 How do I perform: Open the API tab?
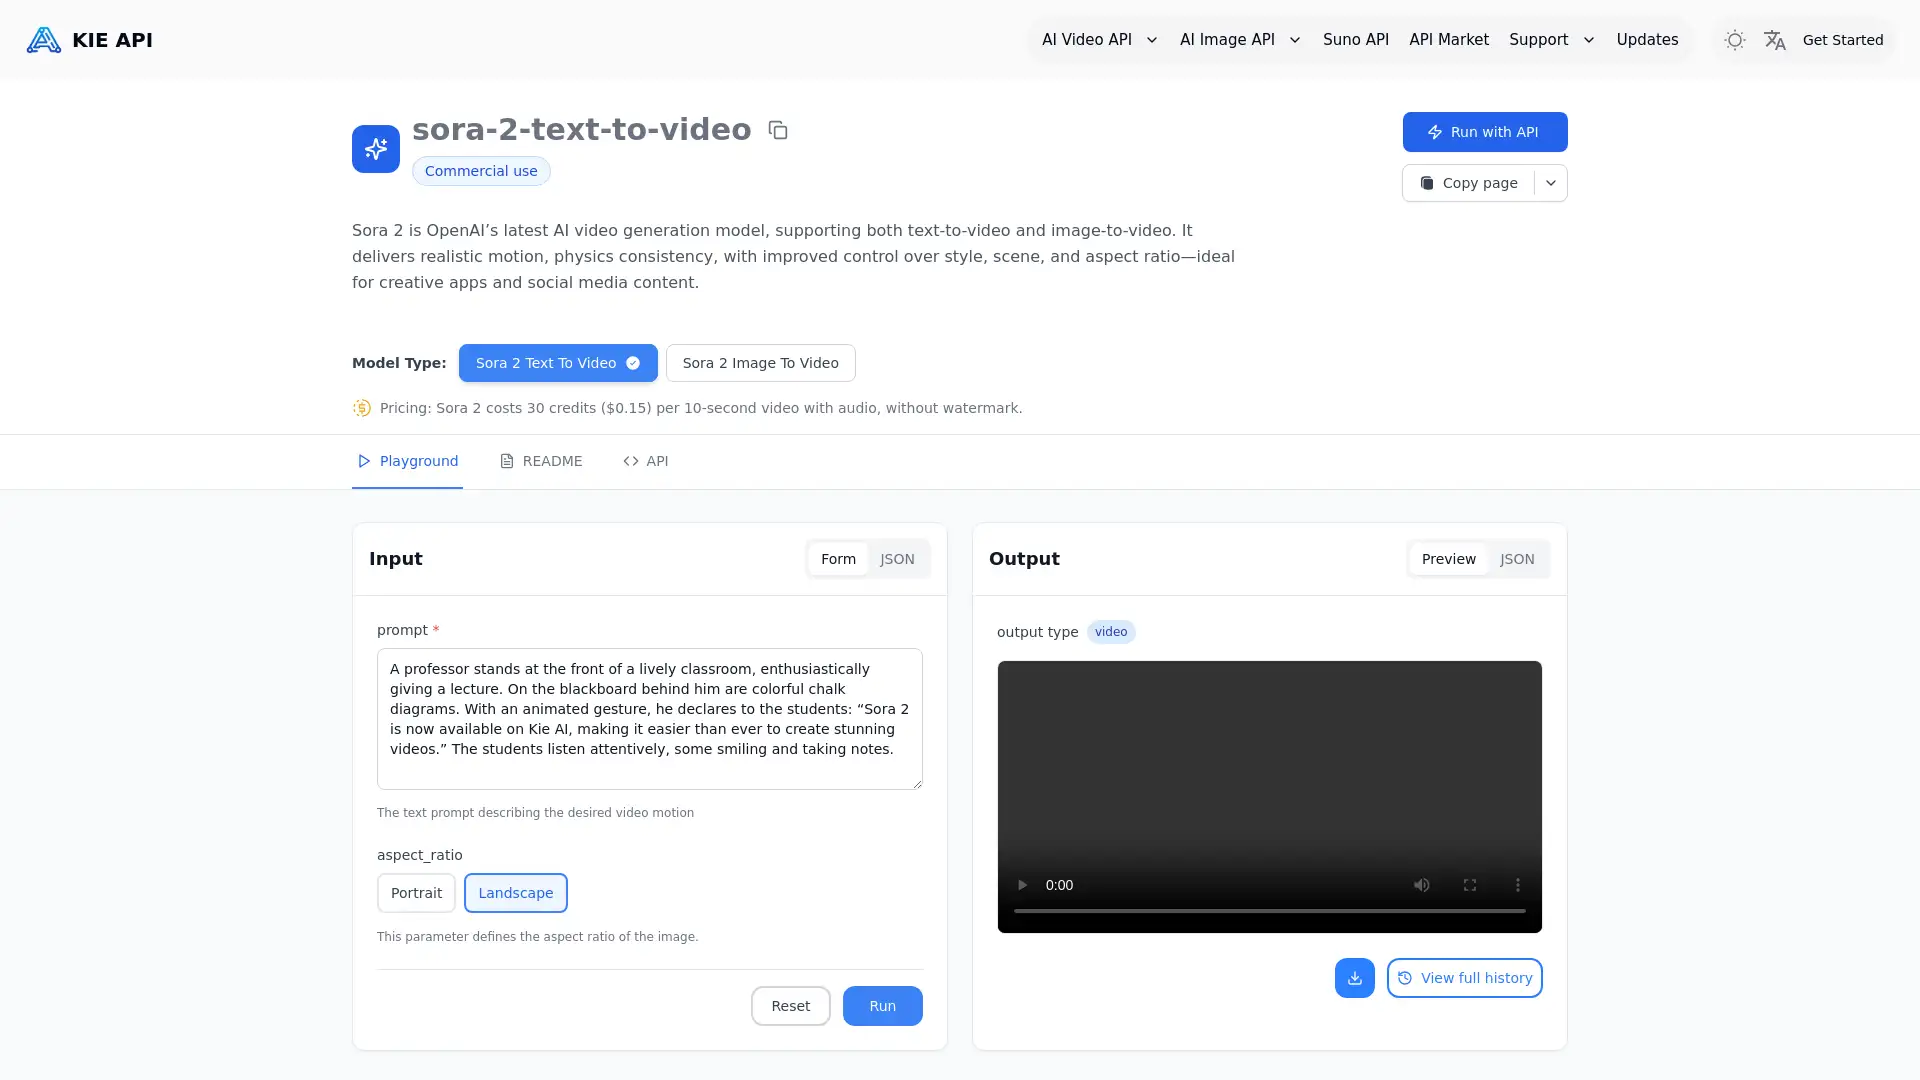coord(645,461)
